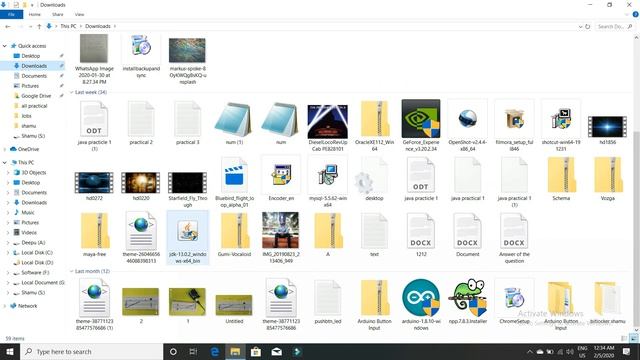Switch to the Home ribbon tab
The height and width of the screenshot is (360, 640).
tap(35, 14)
